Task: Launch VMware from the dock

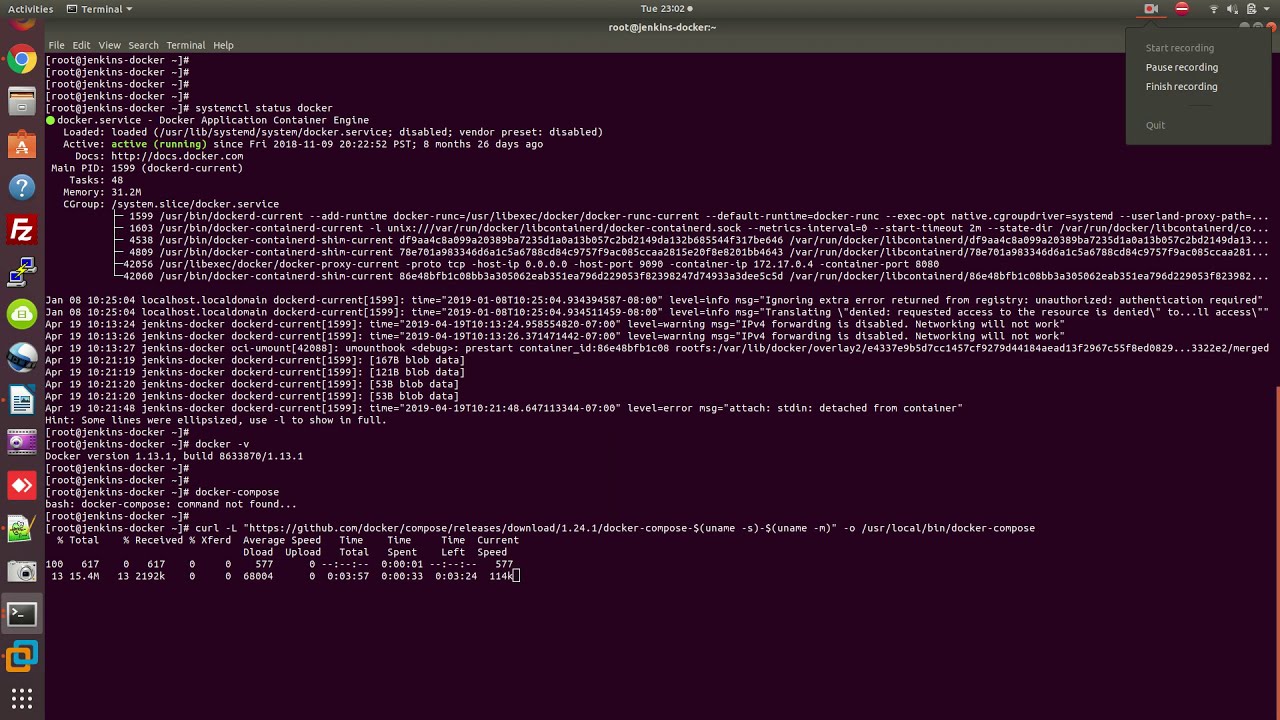Action: 22,657
